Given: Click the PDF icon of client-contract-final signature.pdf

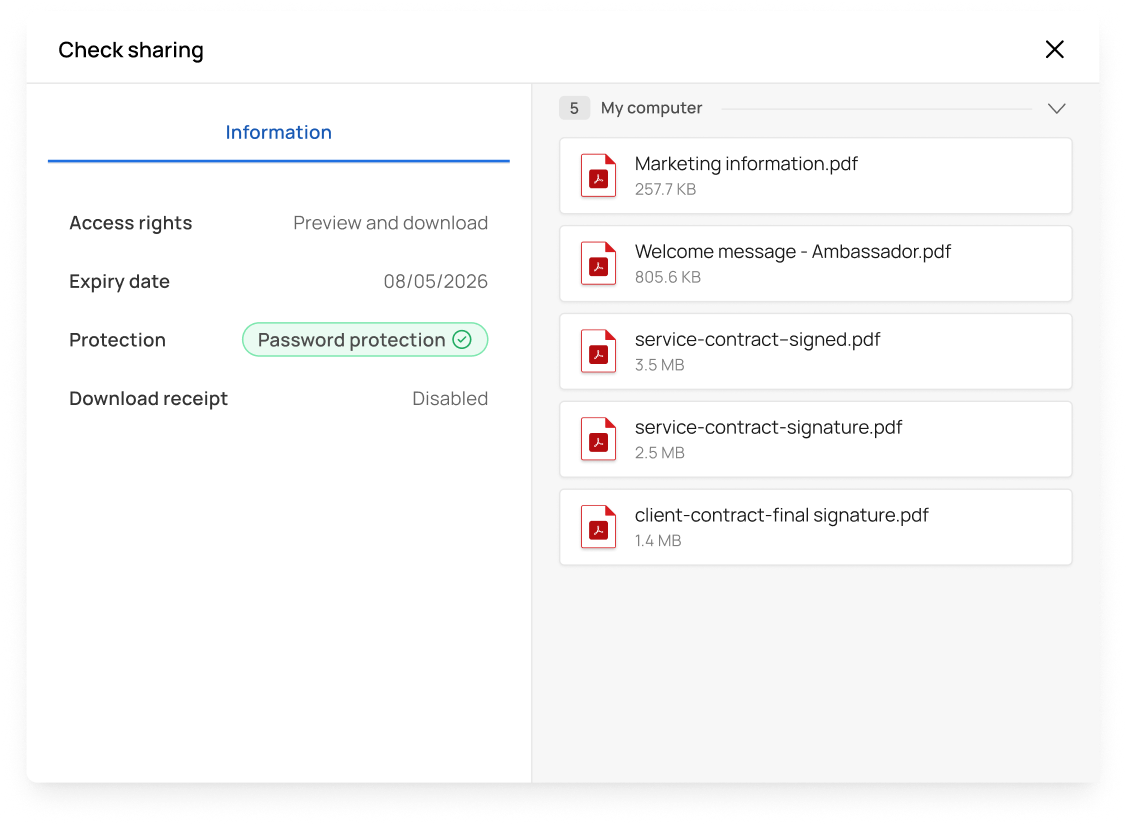Looking at the screenshot, I should click(x=598, y=526).
